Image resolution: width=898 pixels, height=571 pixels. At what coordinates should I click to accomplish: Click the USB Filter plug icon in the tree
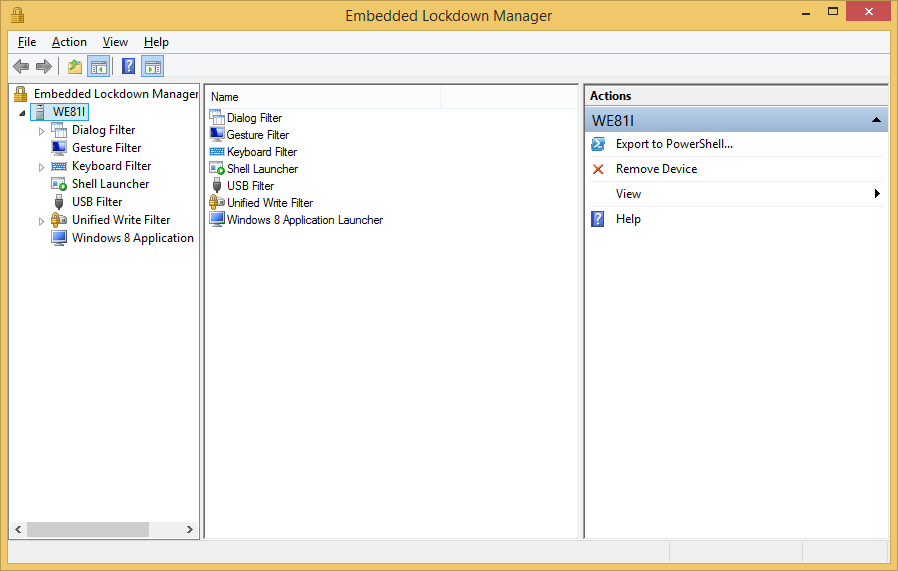point(59,202)
